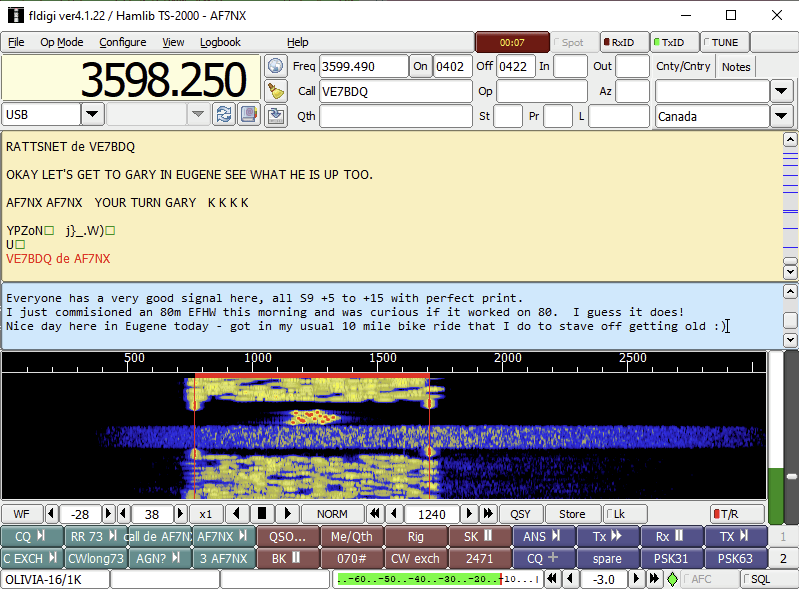Toggle the RxID indicator
This screenshot has height=589, width=799.
click(x=620, y=43)
